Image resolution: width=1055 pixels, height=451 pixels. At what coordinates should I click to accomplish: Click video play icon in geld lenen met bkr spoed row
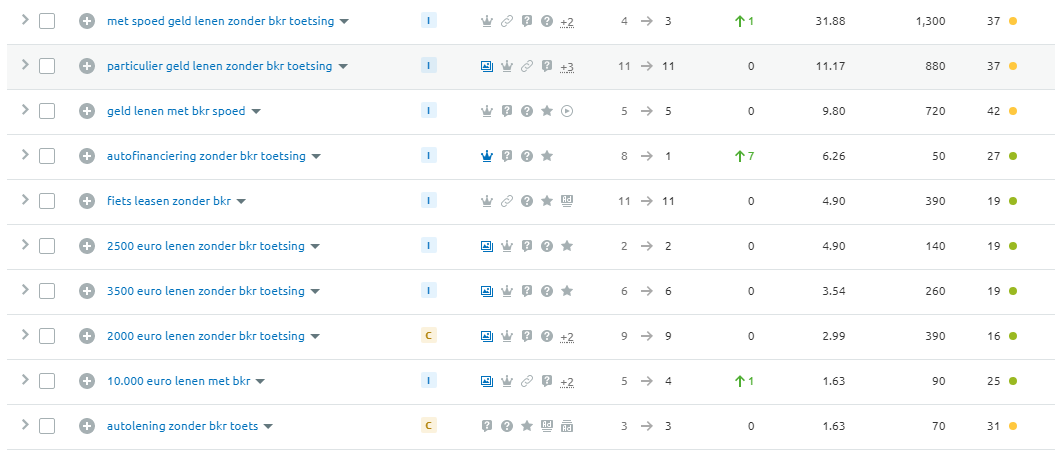pos(567,111)
